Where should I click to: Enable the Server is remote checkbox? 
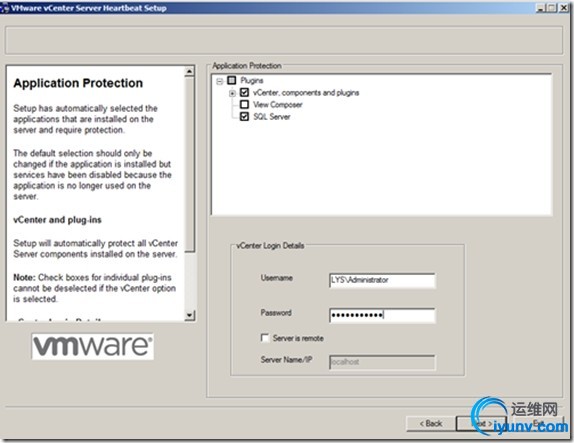265,338
